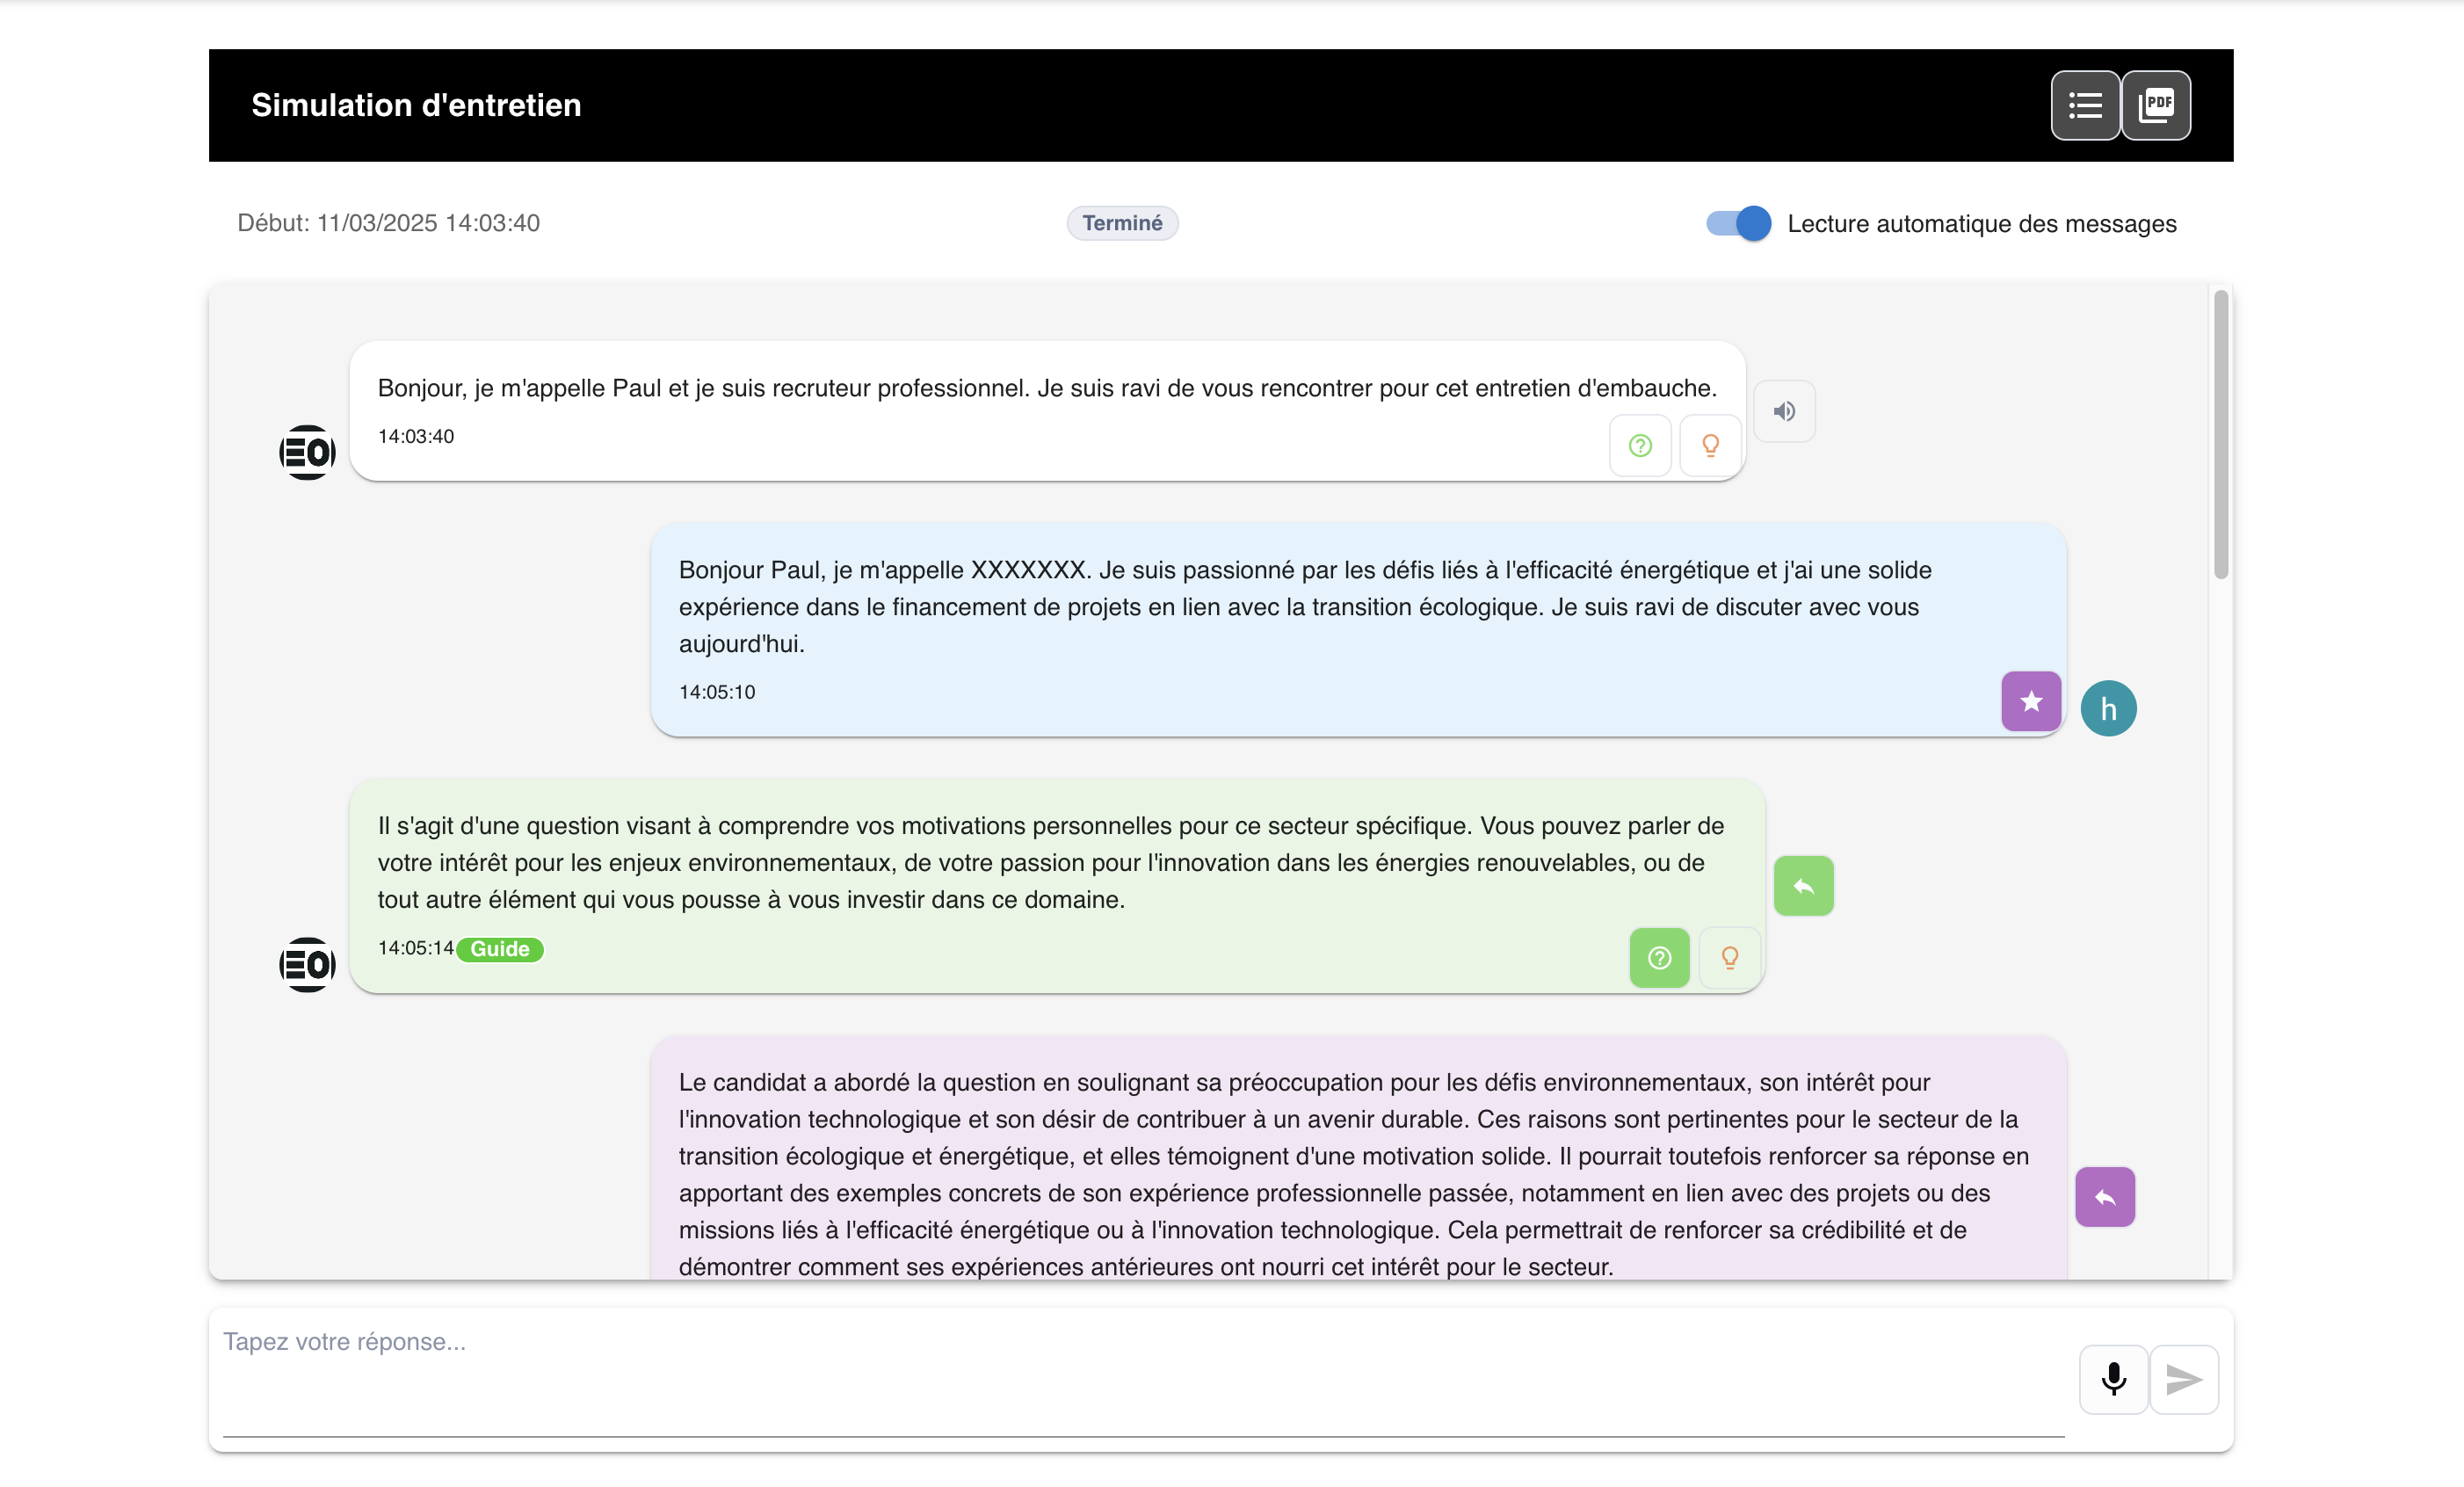Disable automatic message reading toggle
The width and height of the screenshot is (2464, 1487).
click(1738, 223)
